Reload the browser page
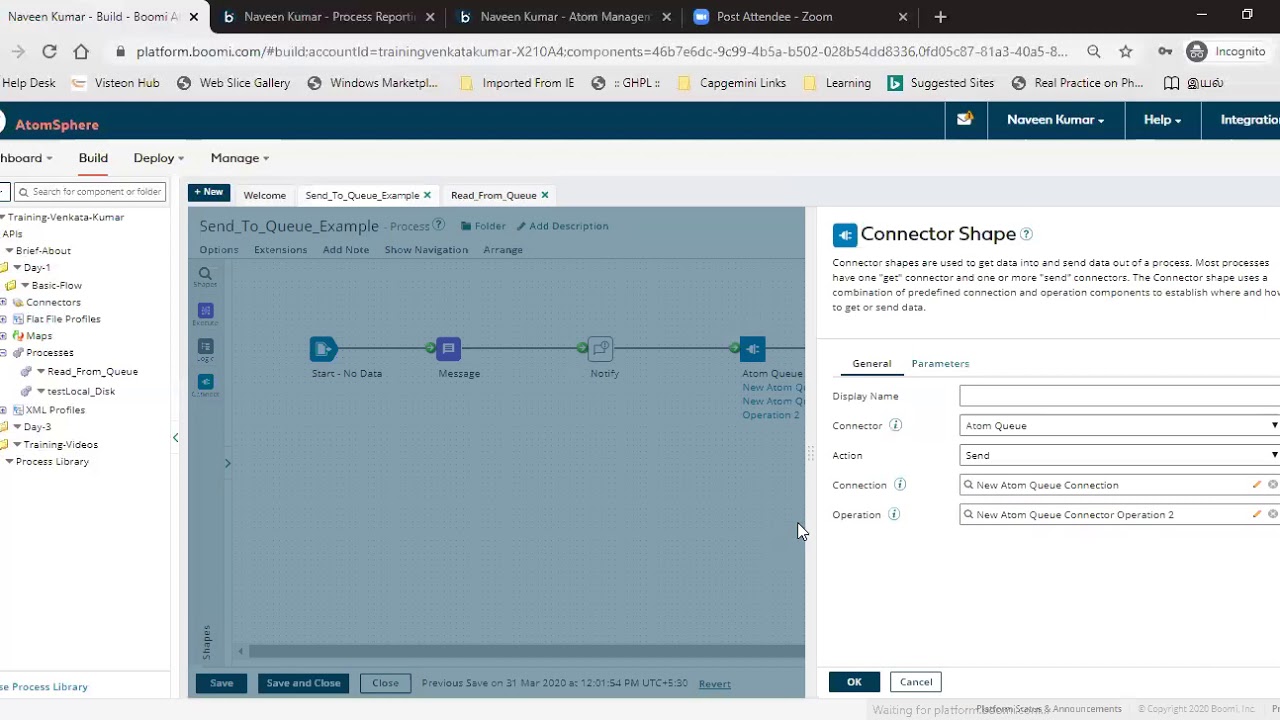The image size is (1280, 720). point(49,52)
